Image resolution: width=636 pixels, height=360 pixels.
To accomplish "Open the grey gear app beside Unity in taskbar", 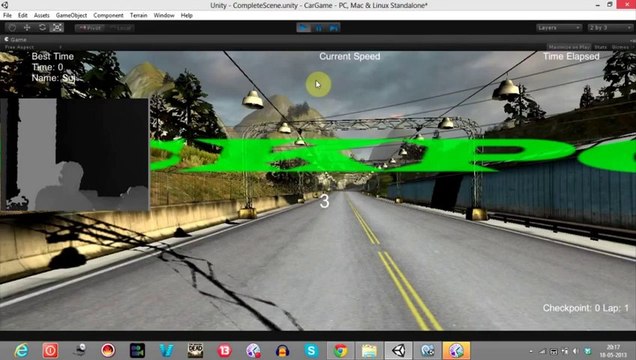I will [x=428, y=350].
